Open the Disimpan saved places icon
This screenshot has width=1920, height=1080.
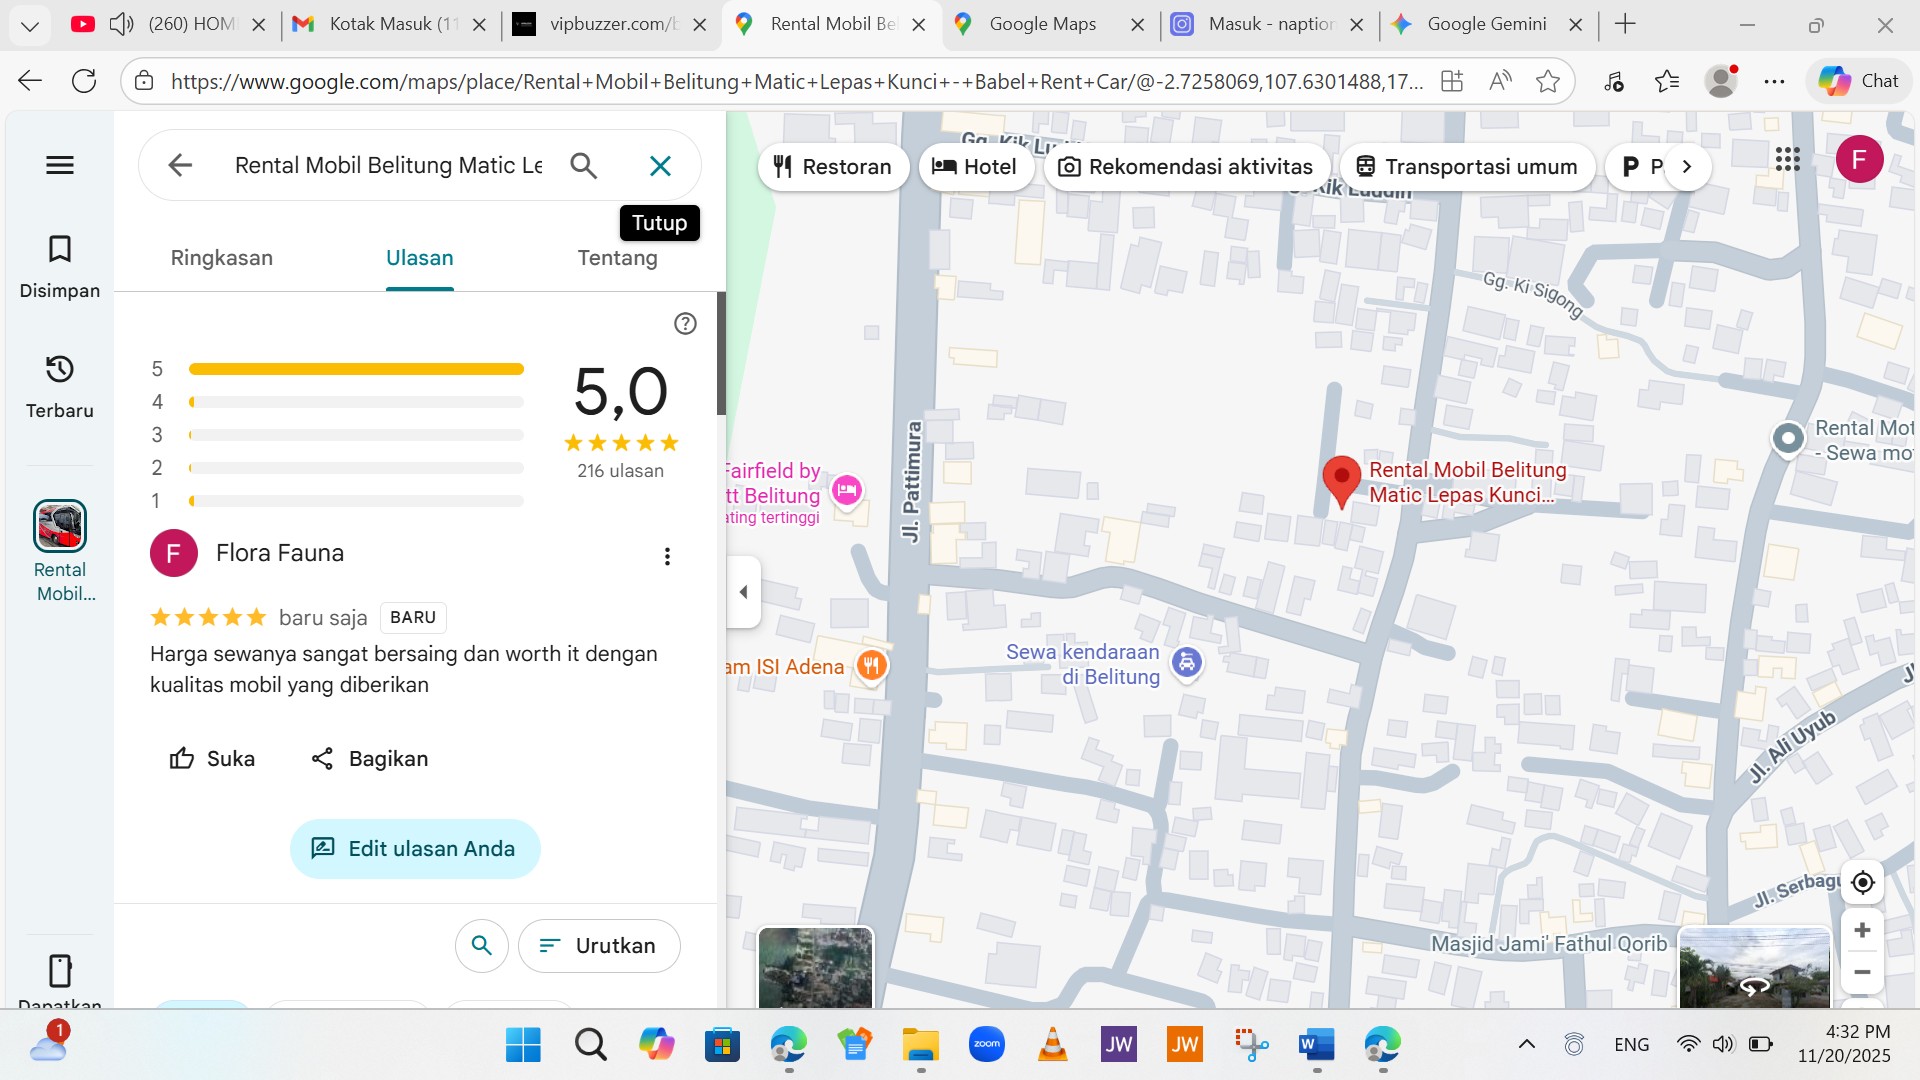tap(60, 250)
